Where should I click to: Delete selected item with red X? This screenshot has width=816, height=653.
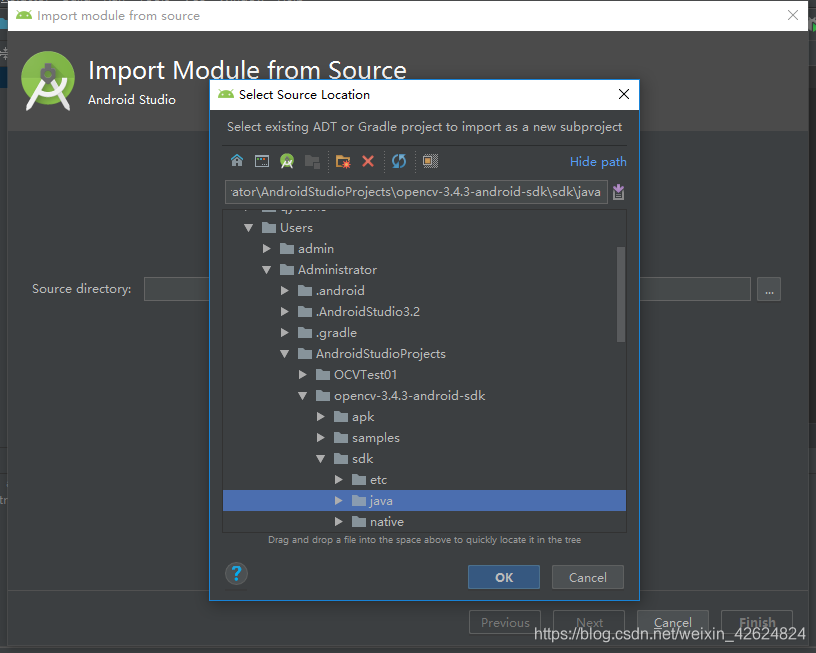click(x=368, y=161)
